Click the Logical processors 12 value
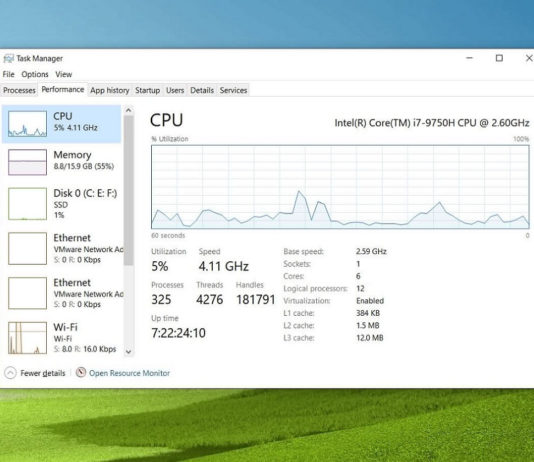The image size is (534, 462). point(360,288)
